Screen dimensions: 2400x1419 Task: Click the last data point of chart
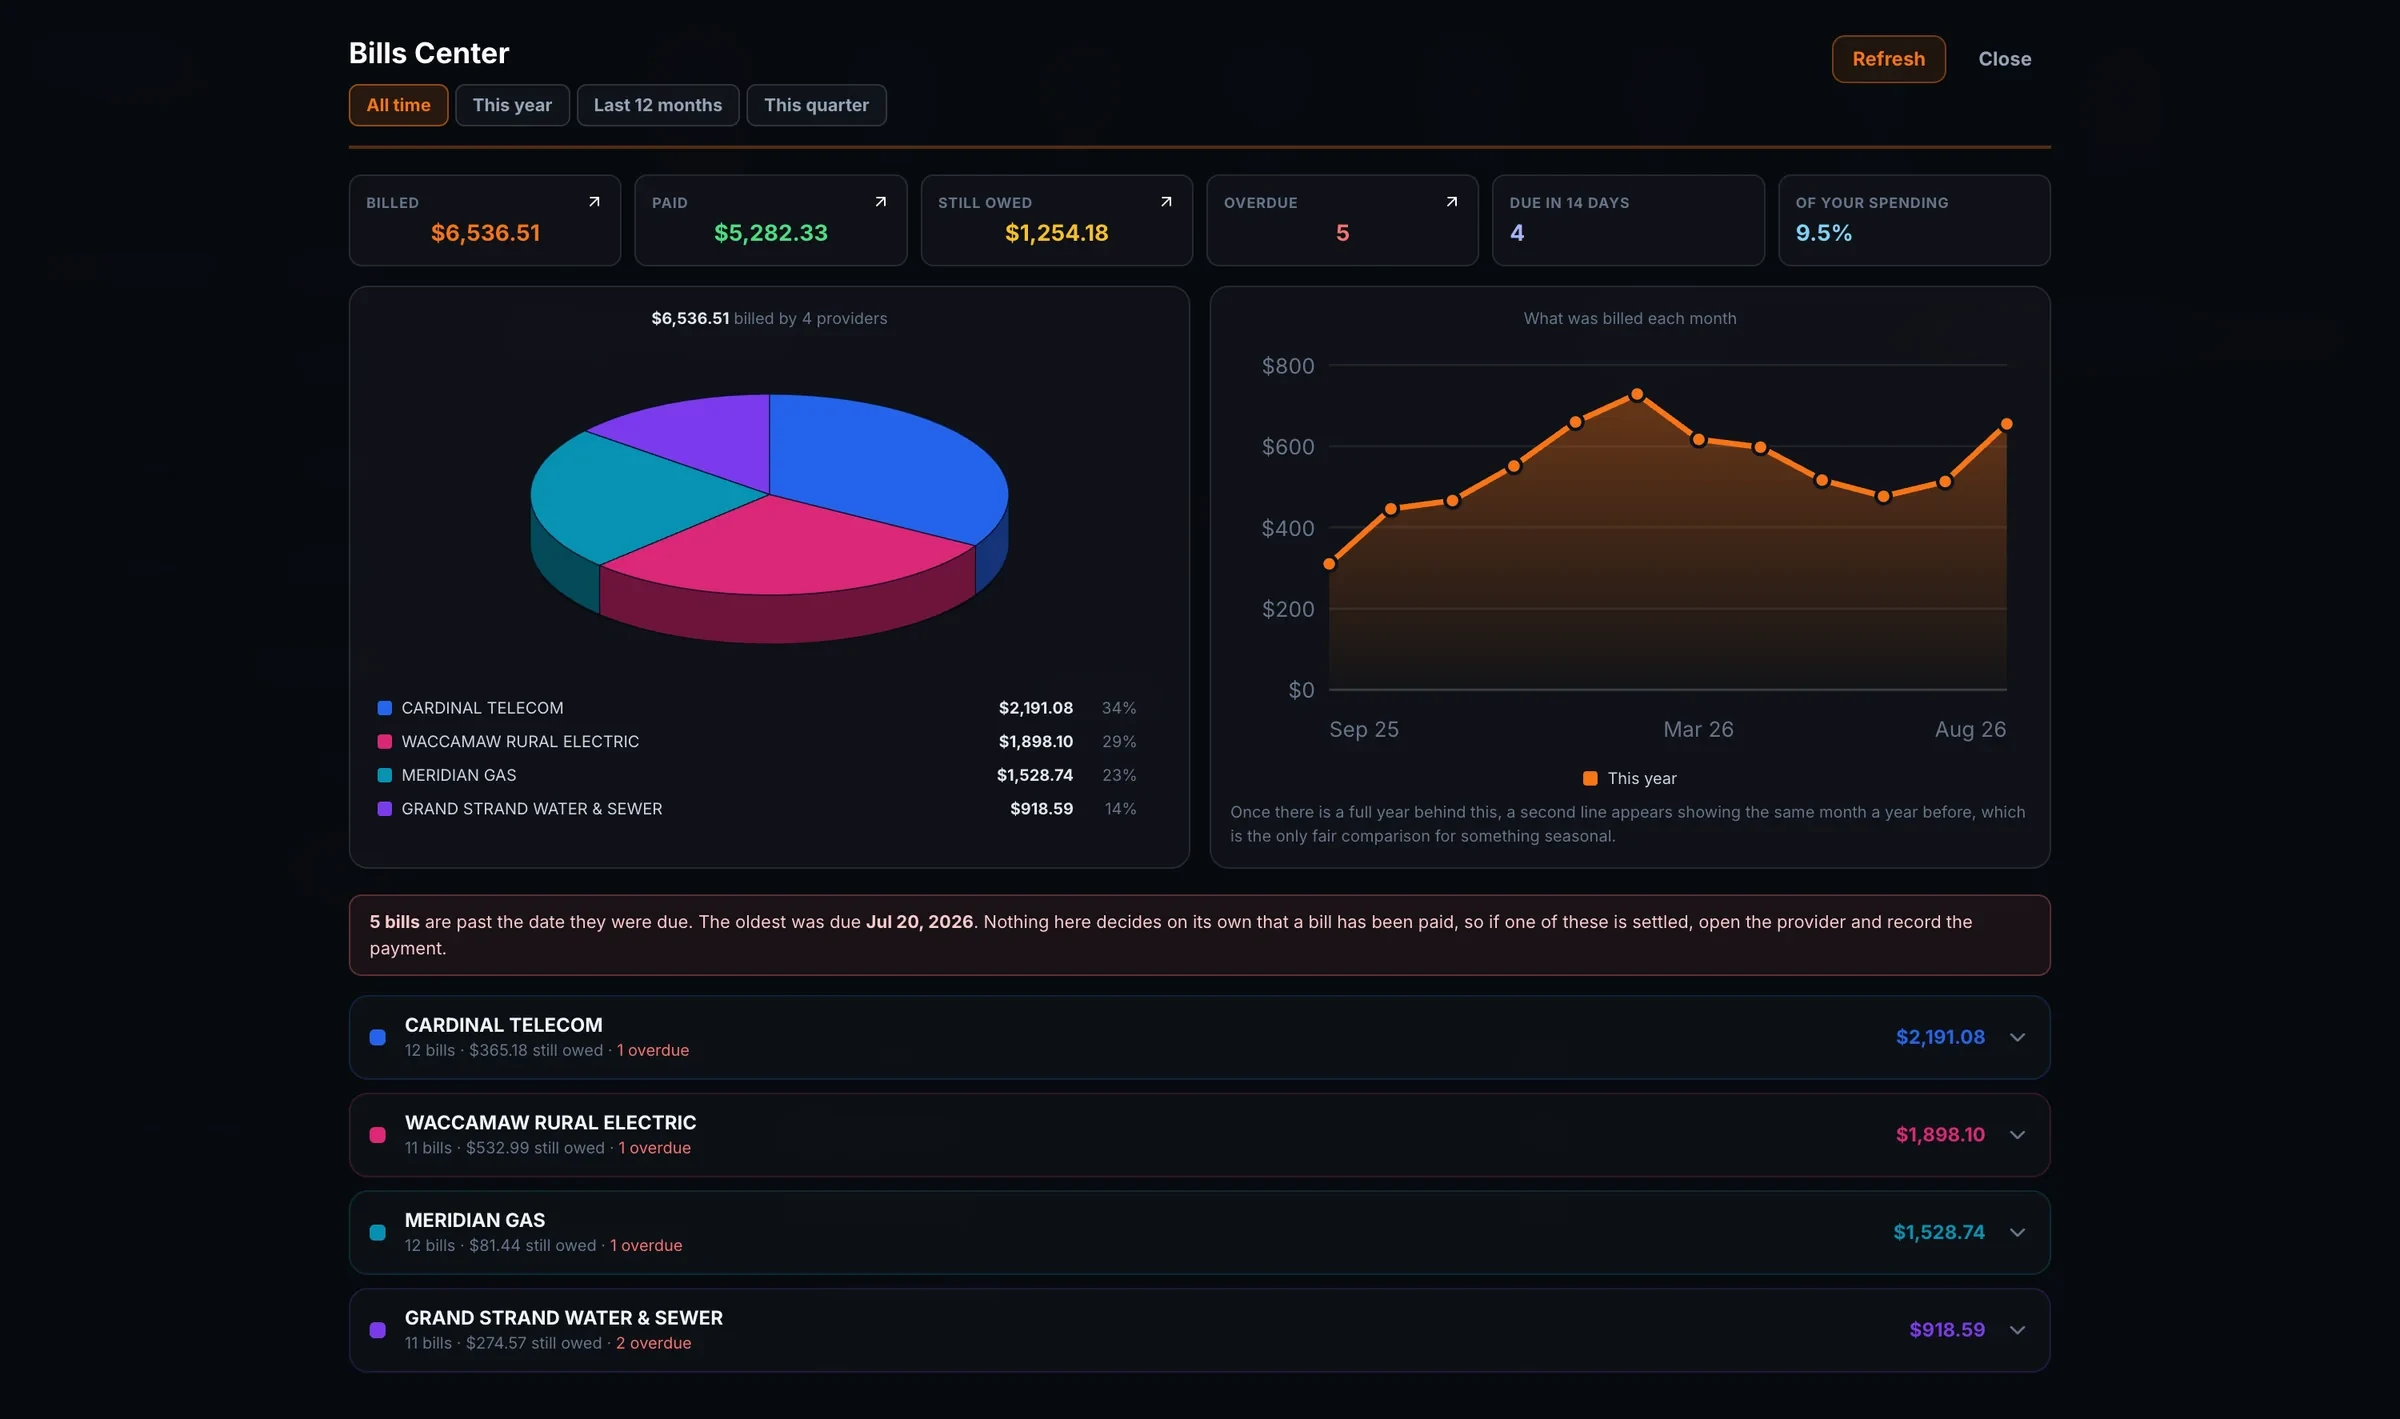[2006, 424]
